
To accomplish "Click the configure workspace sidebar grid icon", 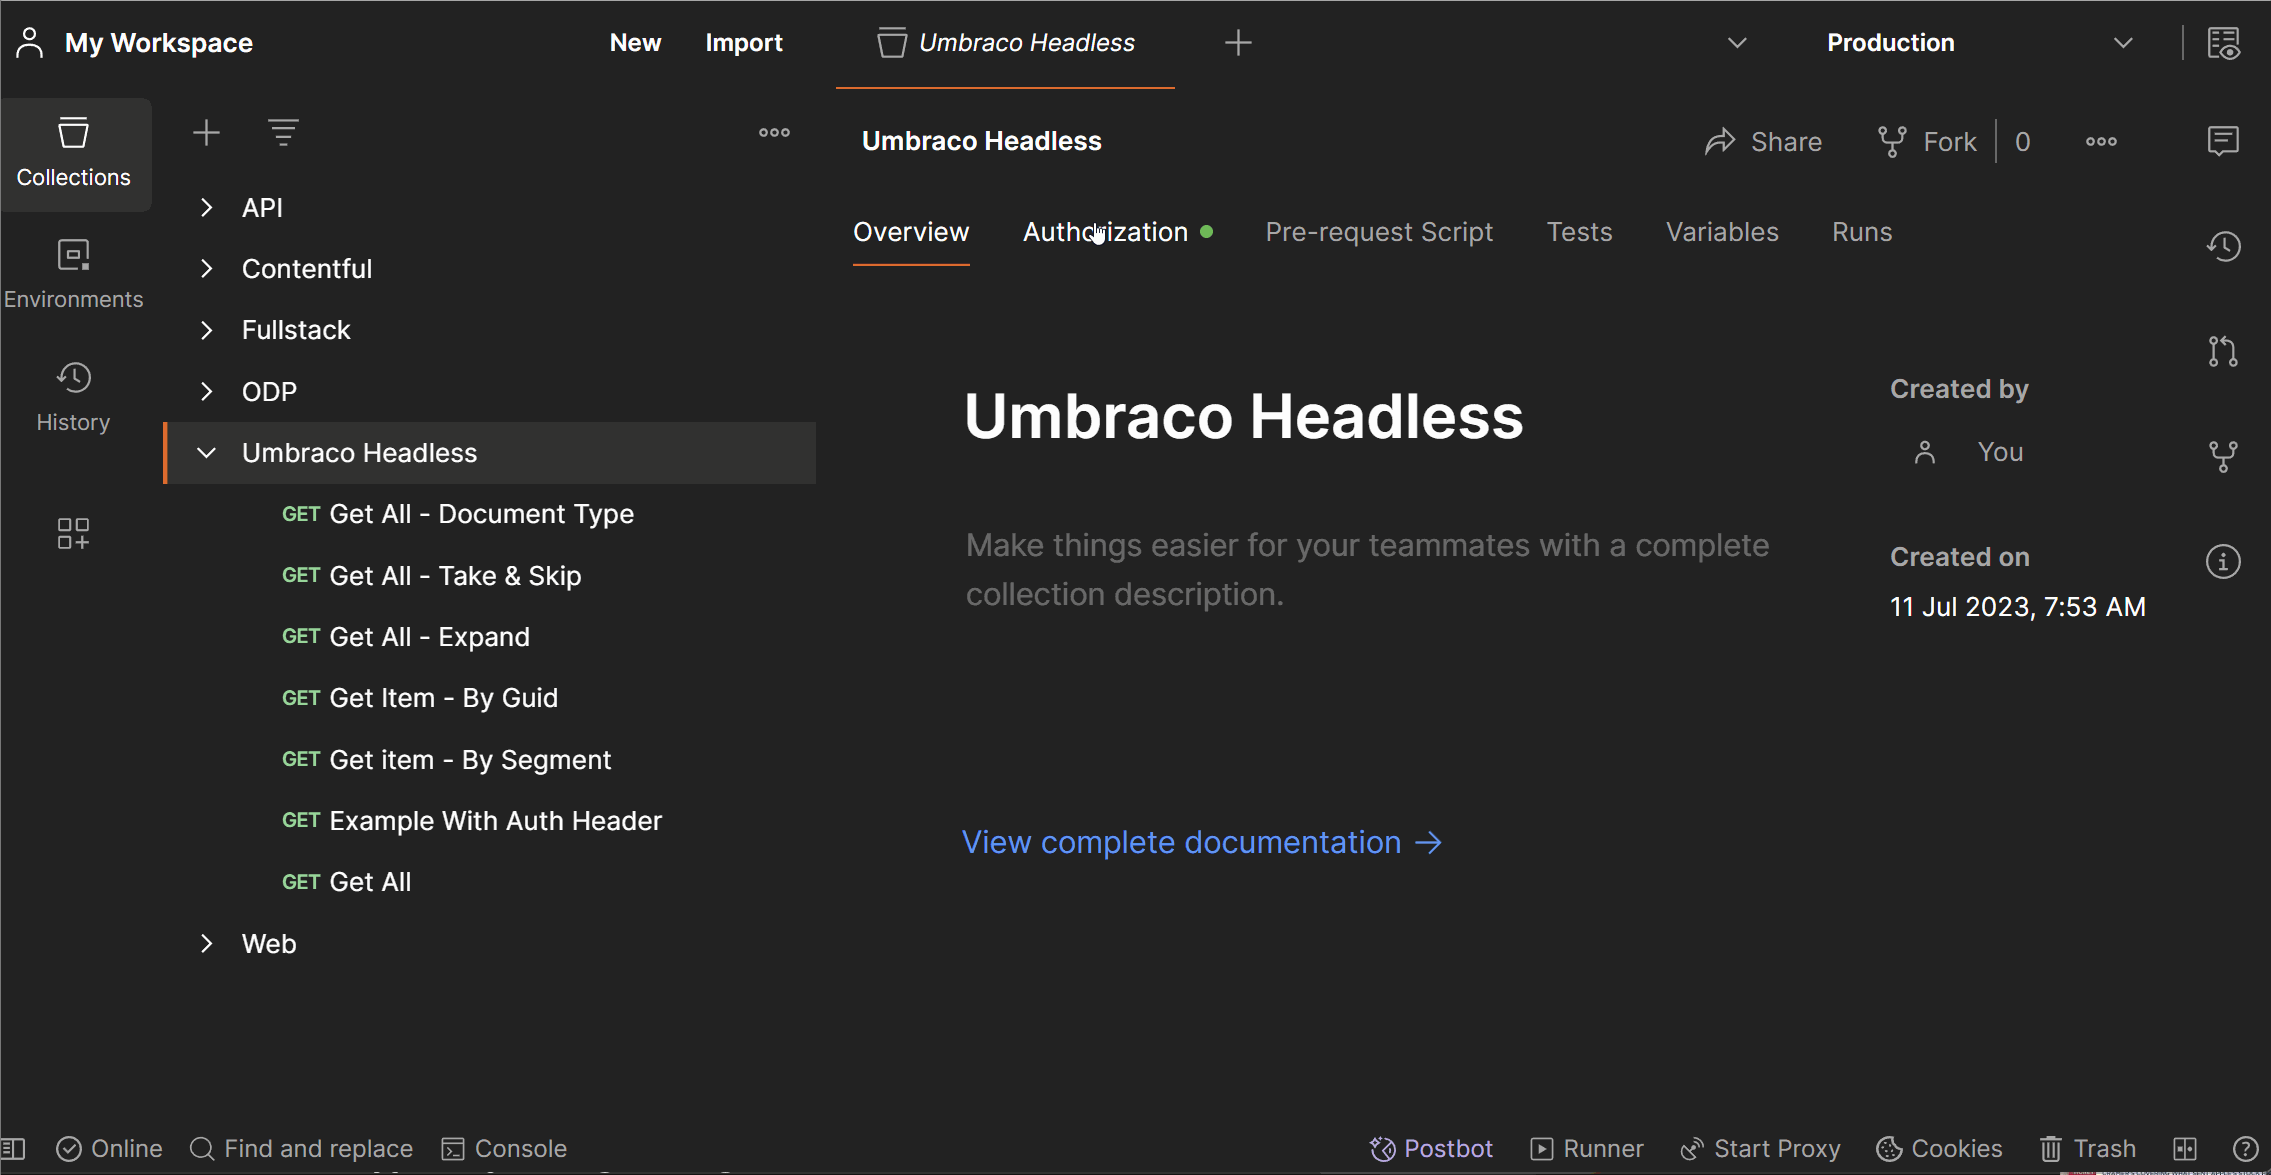I will 74,533.
